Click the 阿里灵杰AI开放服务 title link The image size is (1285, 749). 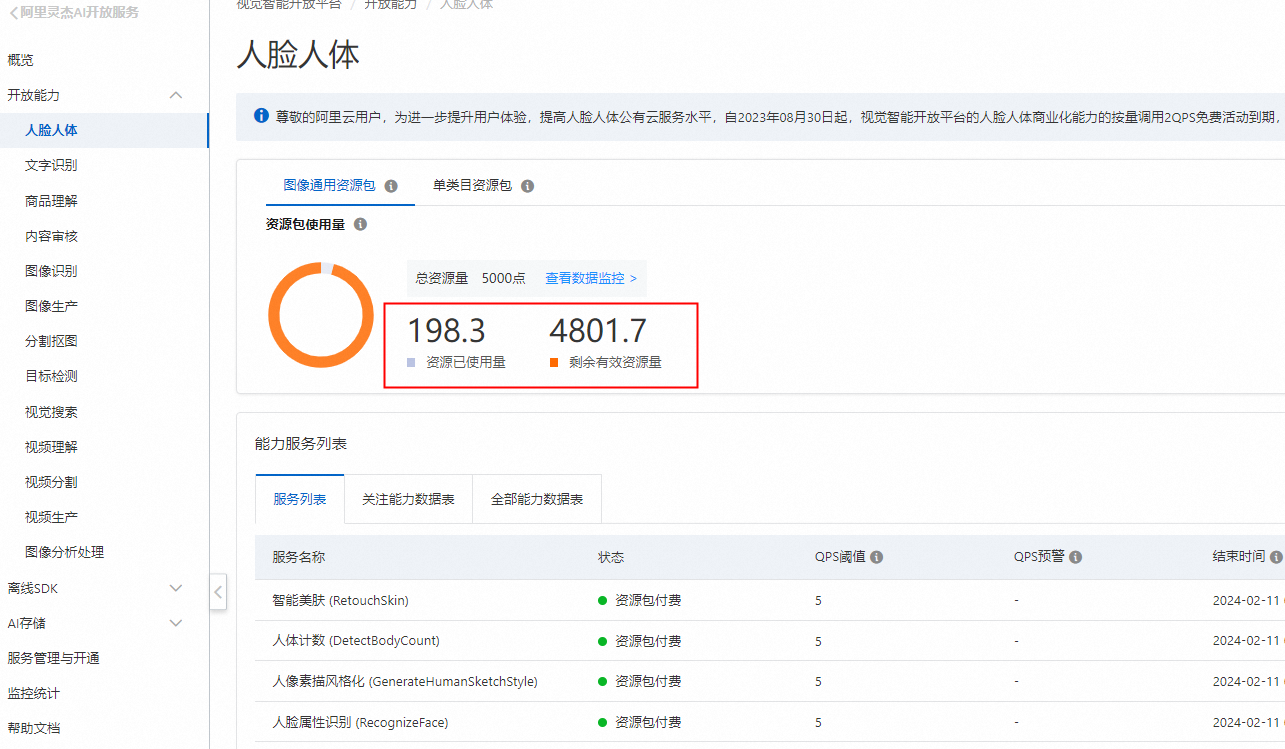click(80, 13)
